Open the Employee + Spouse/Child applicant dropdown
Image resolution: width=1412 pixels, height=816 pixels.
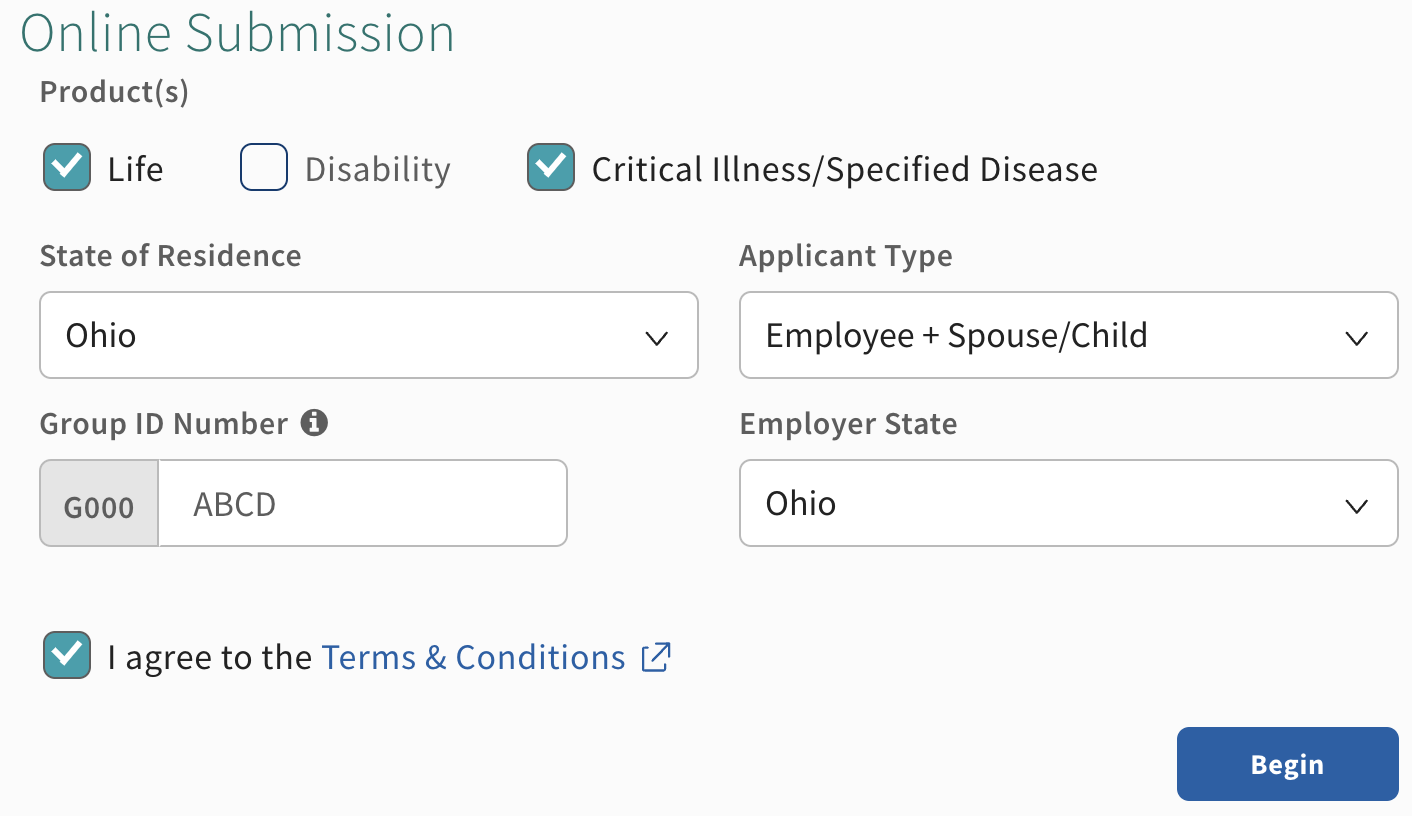(1068, 335)
